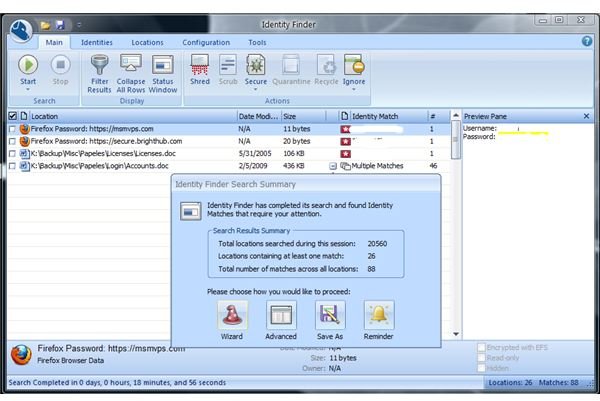Toggle the Read-only checkbox

click(x=481, y=358)
